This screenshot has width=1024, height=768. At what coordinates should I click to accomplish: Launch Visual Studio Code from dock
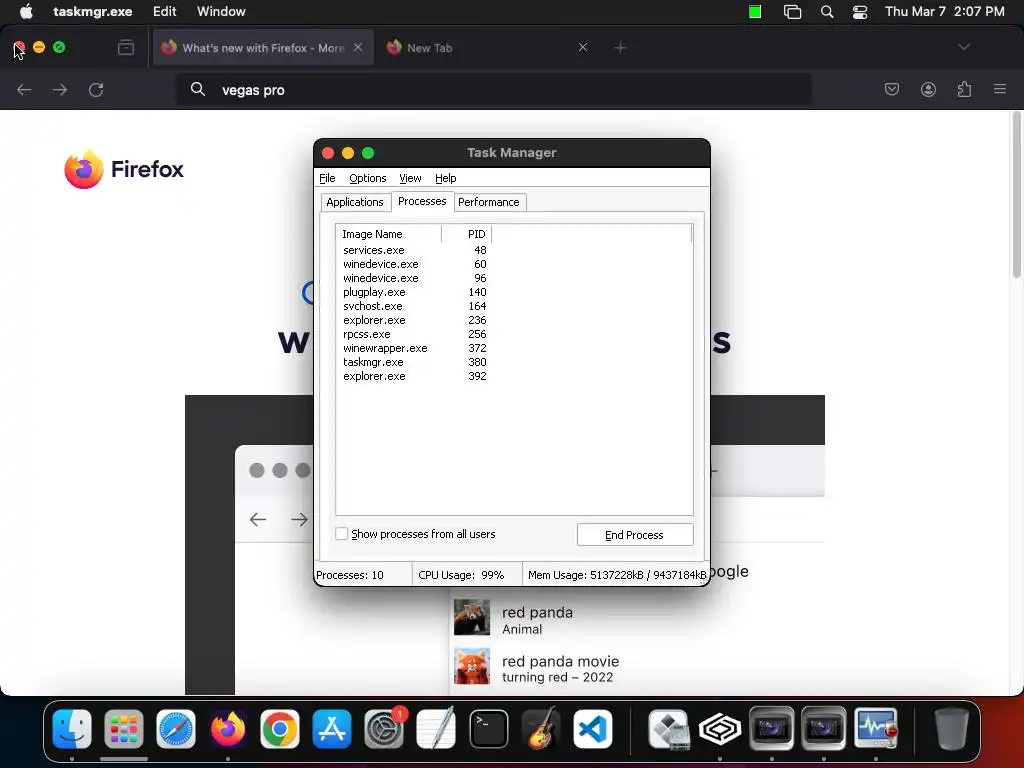pyautogui.click(x=592, y=729)
